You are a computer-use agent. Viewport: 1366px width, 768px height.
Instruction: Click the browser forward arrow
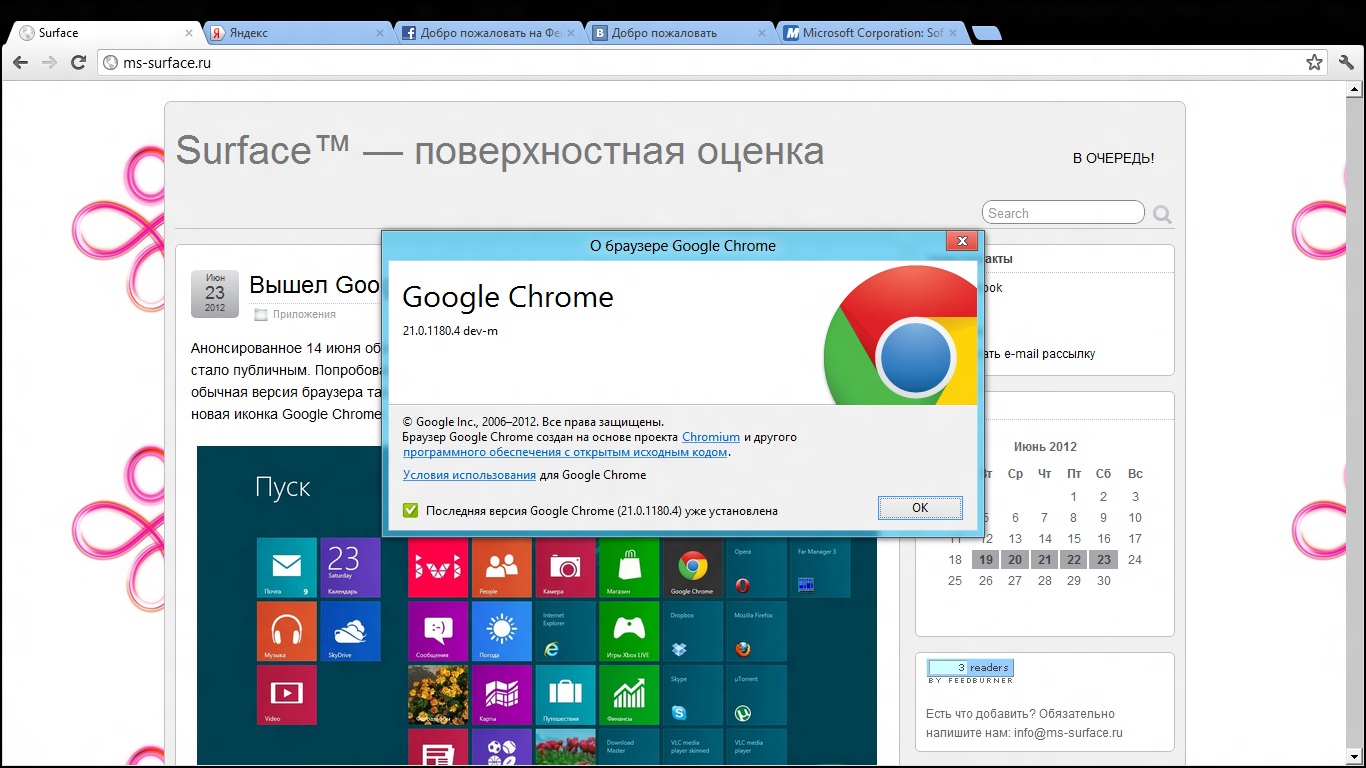(50, 63)
